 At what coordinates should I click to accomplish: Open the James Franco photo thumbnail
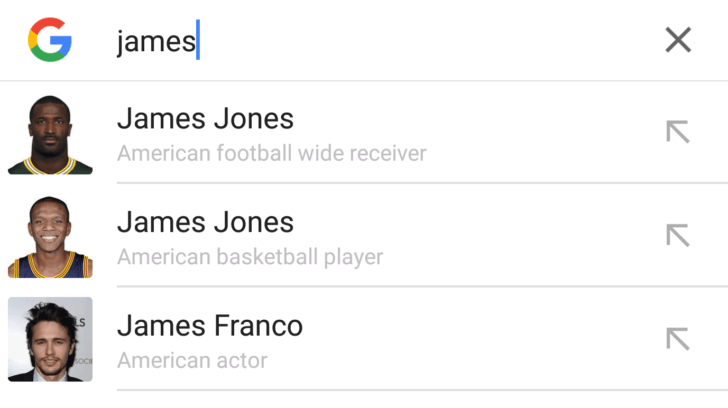50,339
